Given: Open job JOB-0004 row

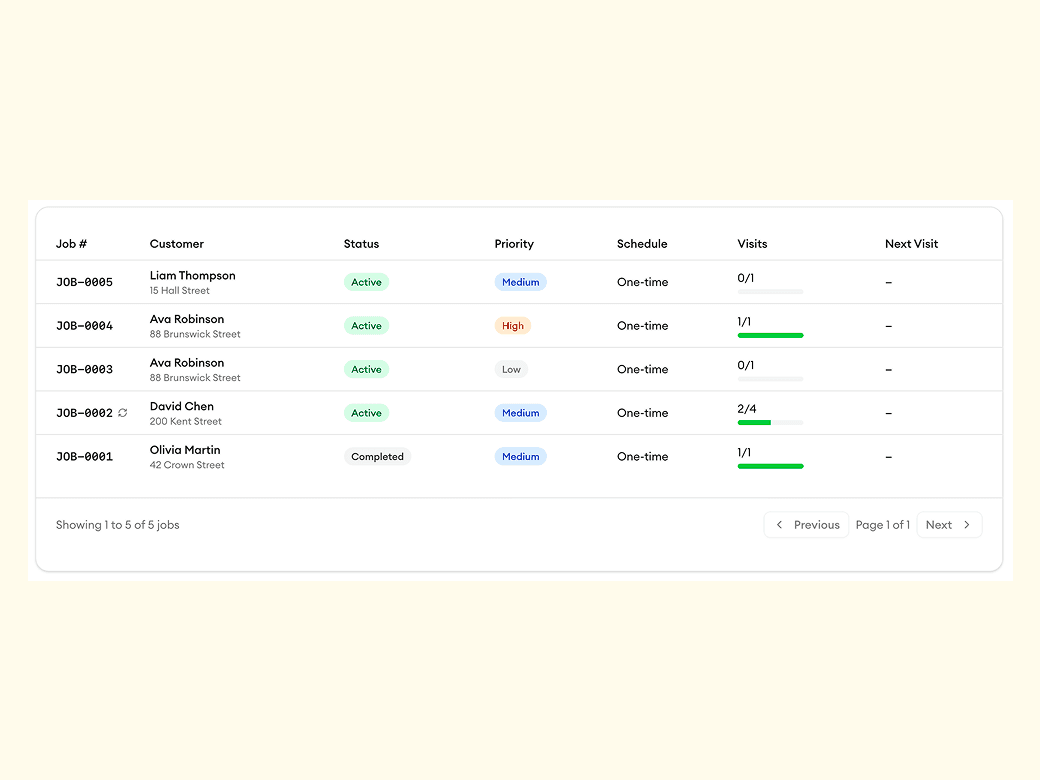Looking at the screenshot, I should click(x=84, y=326).
